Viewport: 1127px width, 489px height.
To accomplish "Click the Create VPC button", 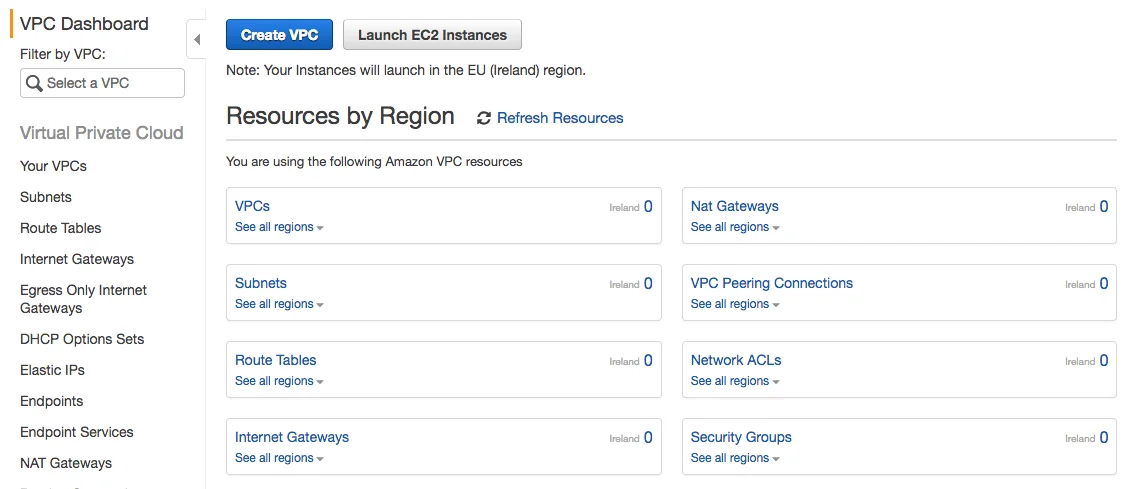I will coord(280,35).
